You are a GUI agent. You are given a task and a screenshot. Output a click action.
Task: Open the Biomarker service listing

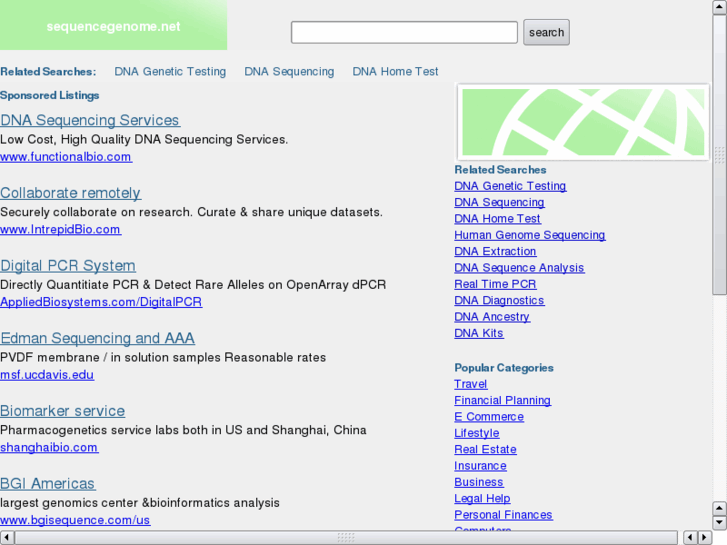[63, 411]
